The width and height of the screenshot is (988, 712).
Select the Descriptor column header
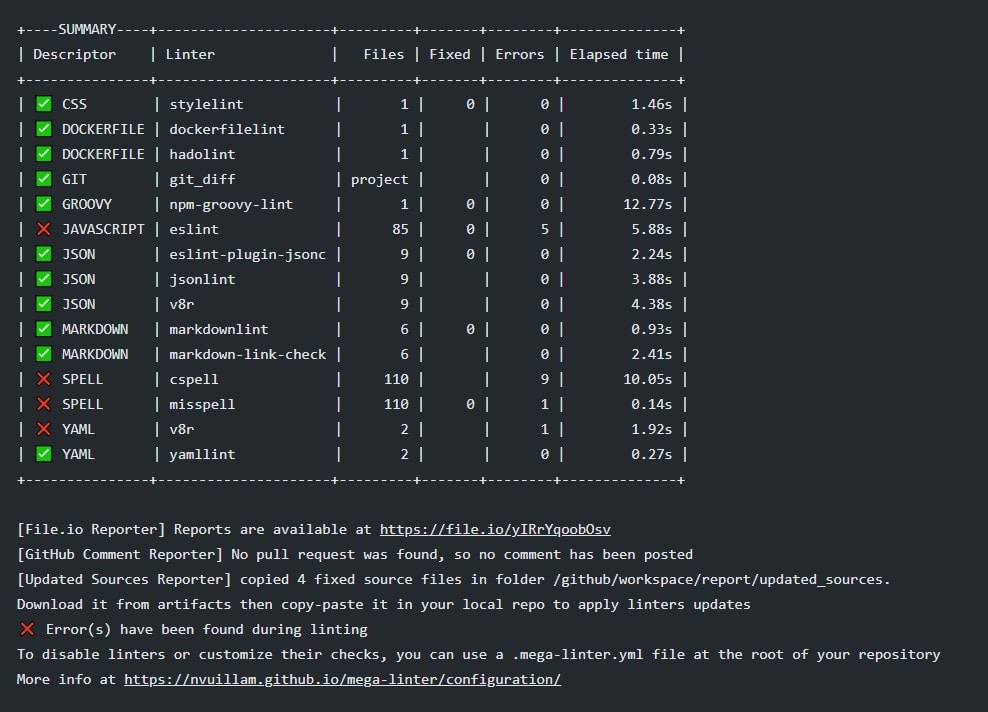tap(74, 54)
